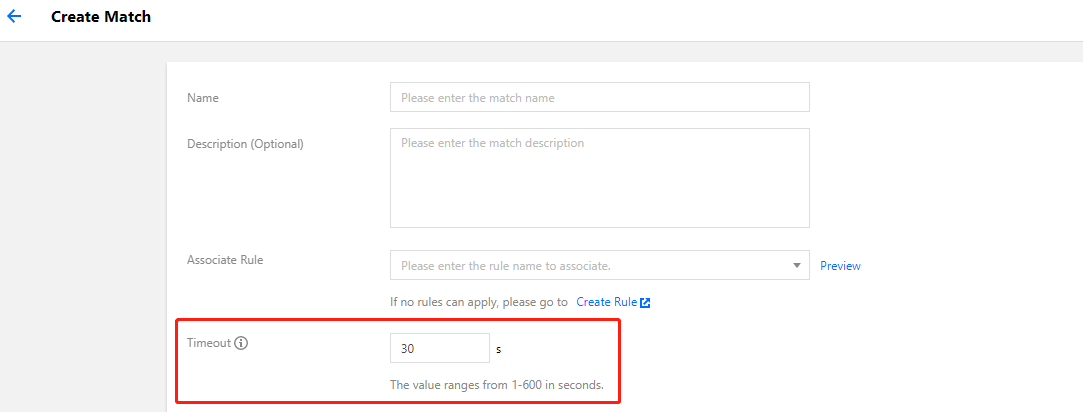
Task: Click the value 30 inside the Timeout field
Action: point(408,349)
